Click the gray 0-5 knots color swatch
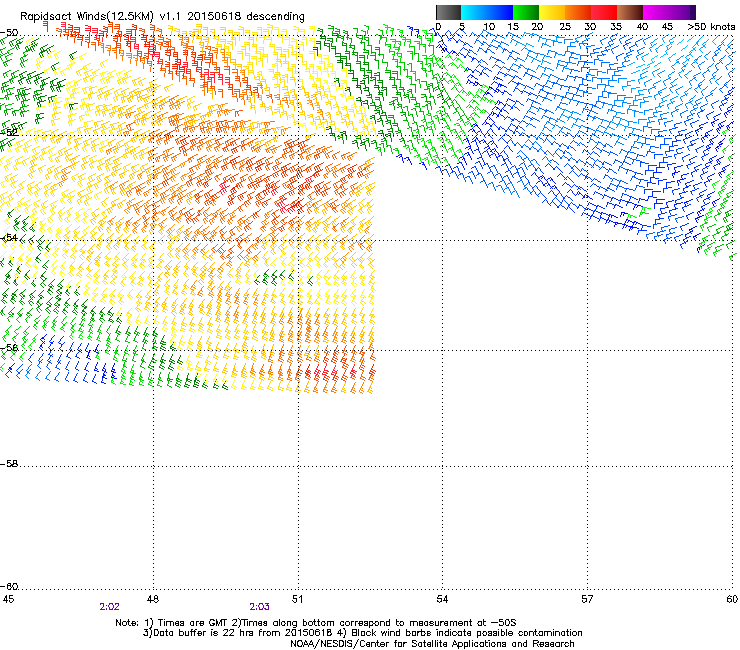 (x=448, y=12)
